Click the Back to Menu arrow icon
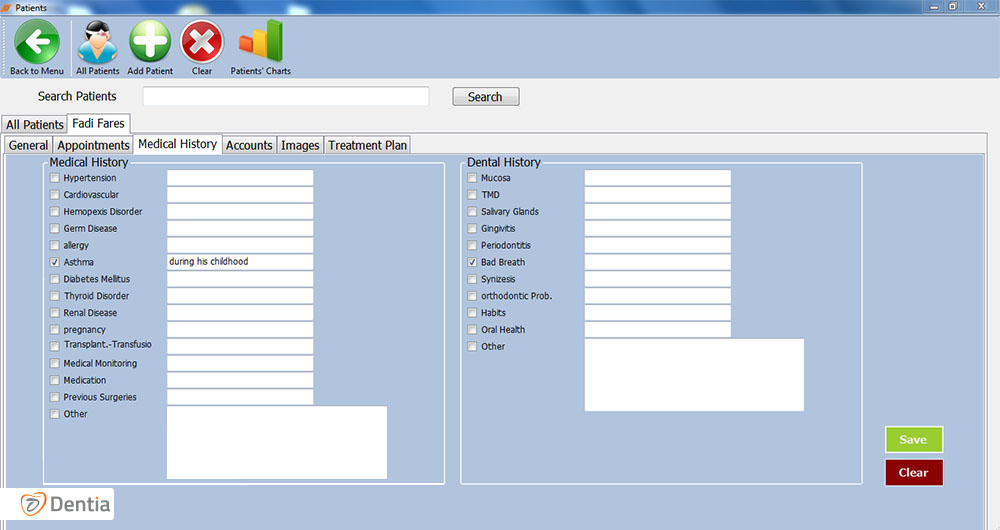 [x=37, y=42]
